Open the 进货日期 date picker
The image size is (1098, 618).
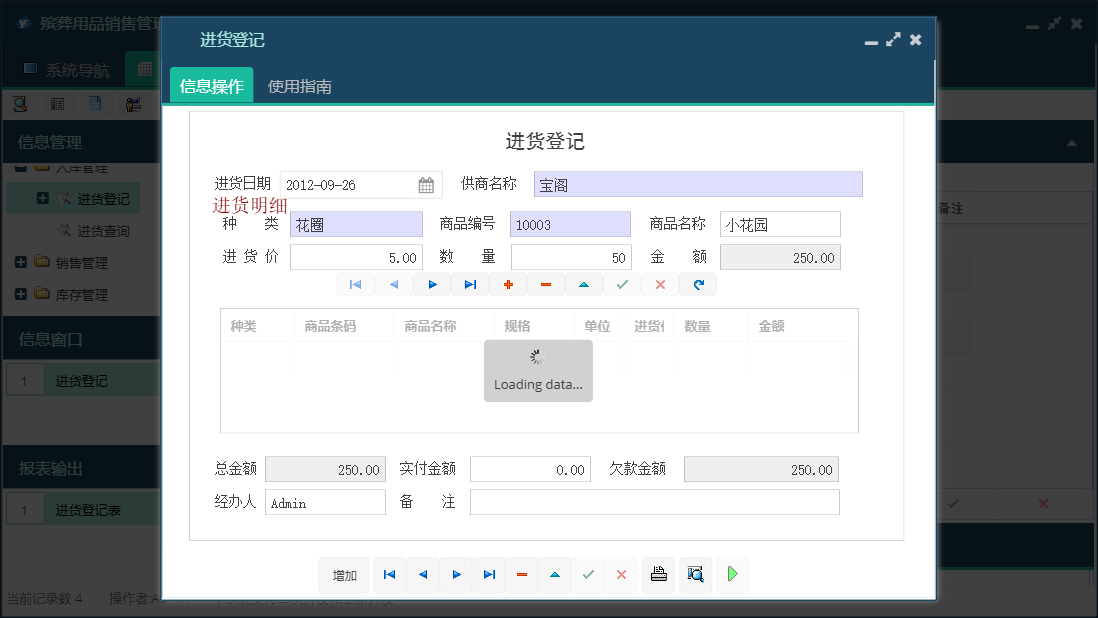point(424,184)
